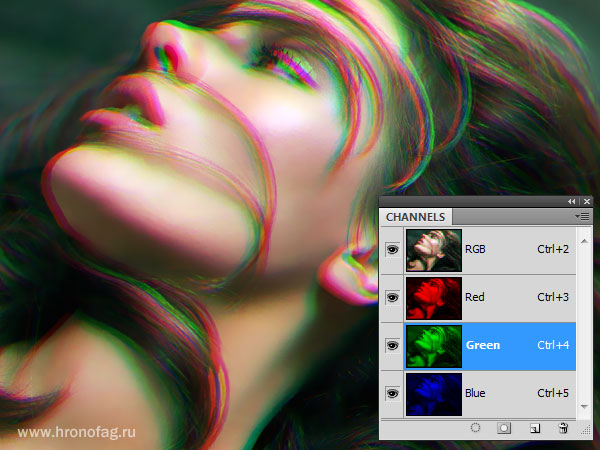Open the Channels panel options menu

pyautogui.click(x=582, y=217)
